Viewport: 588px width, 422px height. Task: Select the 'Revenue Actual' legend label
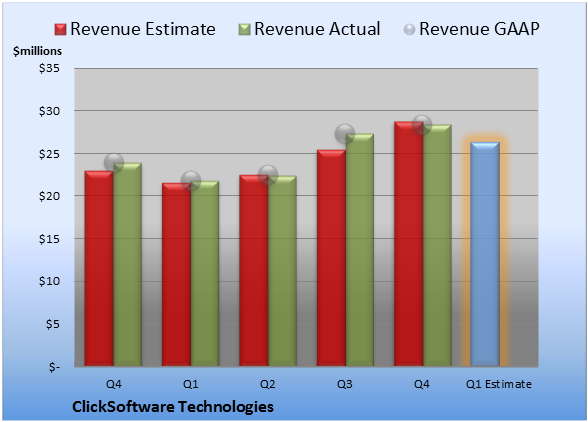pyautogui.click(x=317, y=29)
